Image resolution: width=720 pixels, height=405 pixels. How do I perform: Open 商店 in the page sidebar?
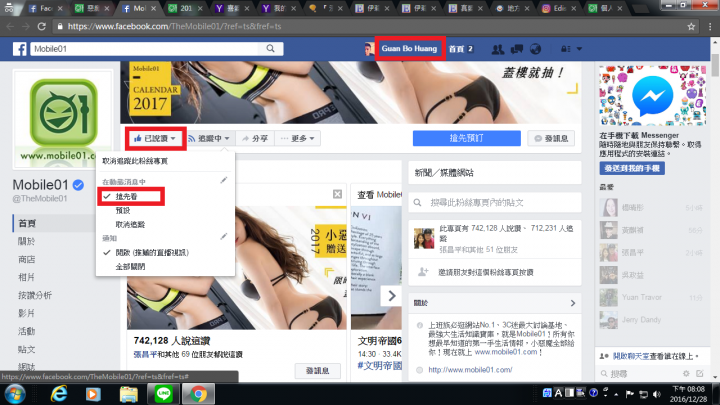(x=26, y=259)
